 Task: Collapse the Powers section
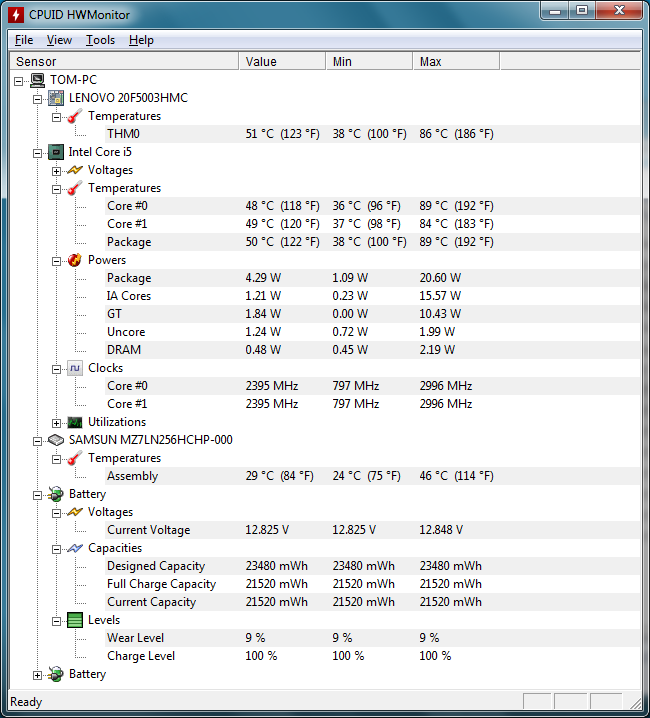[x=57, y=260]
